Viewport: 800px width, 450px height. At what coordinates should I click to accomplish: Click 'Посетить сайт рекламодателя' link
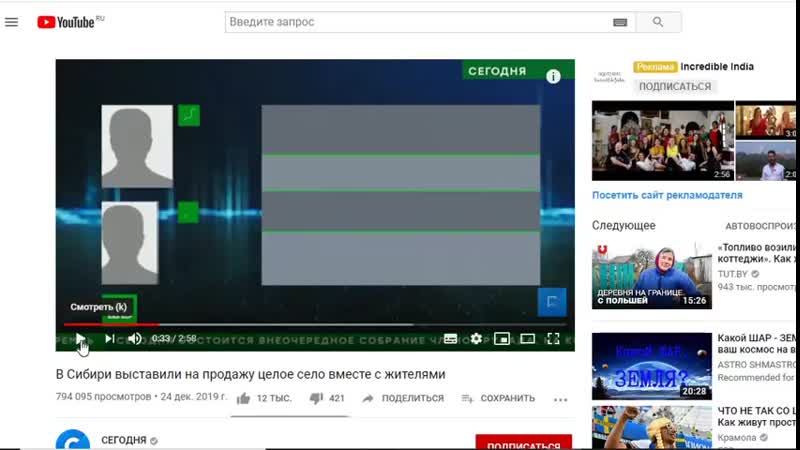point(667,195)
